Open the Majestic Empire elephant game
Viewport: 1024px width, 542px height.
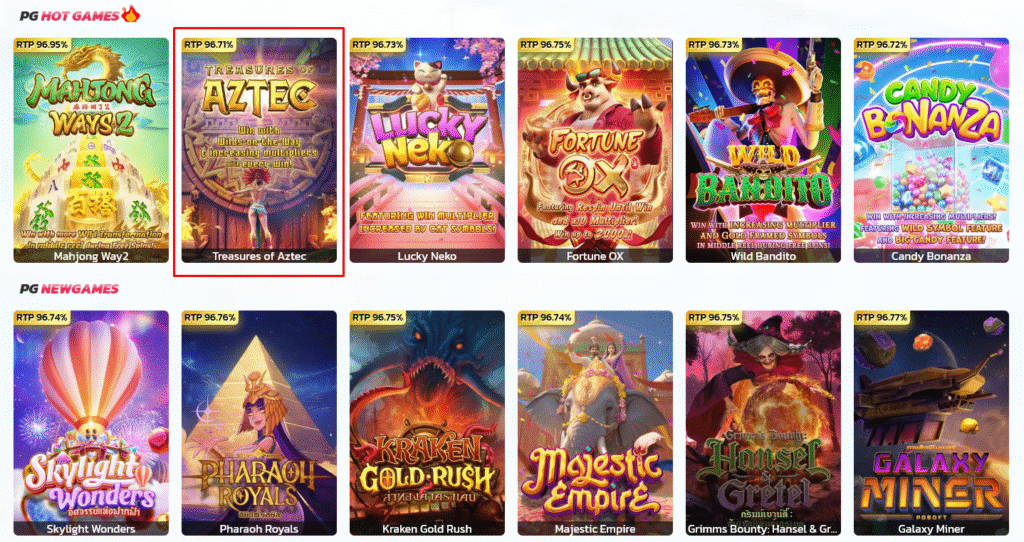click(595, 423)
